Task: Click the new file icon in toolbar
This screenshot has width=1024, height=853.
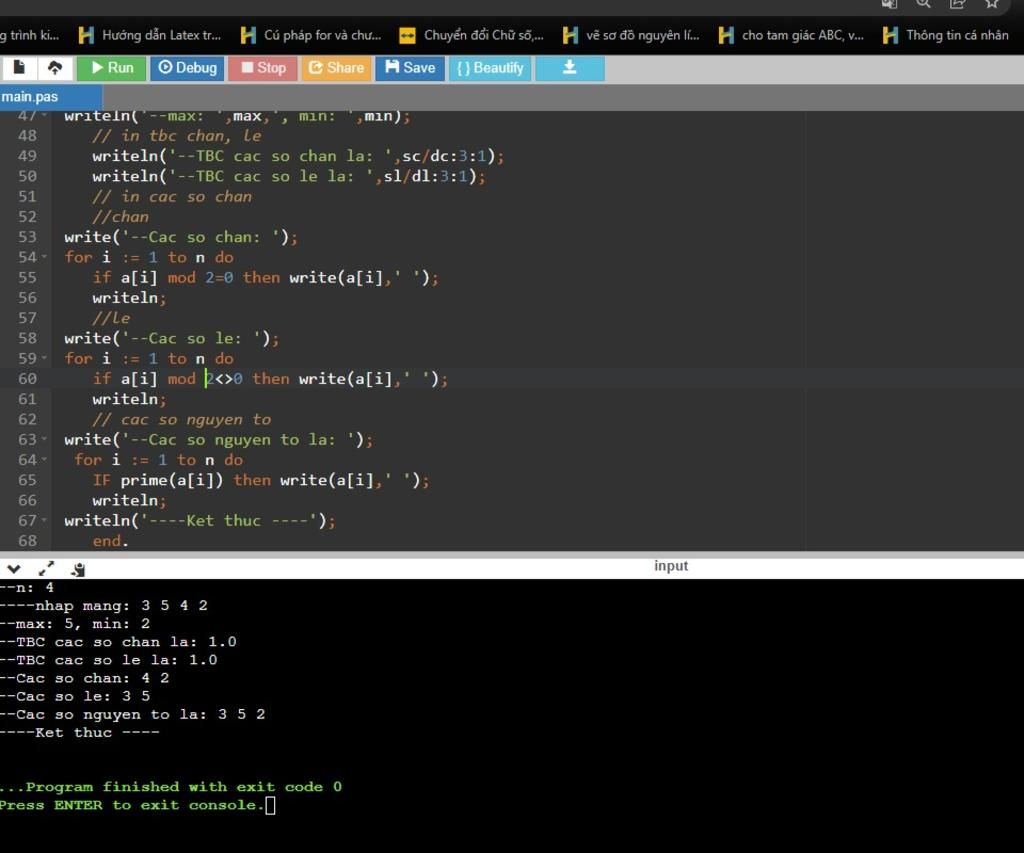Action: coord(19,68)
